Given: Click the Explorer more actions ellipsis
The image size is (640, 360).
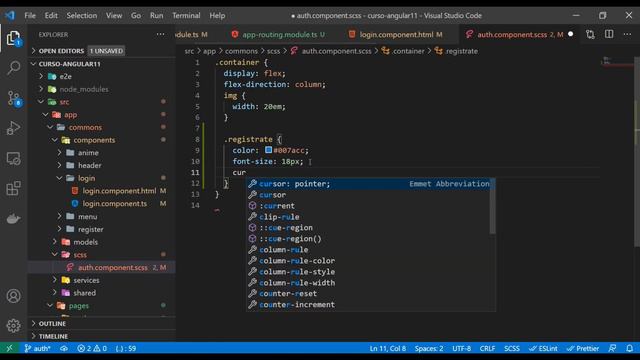Looking at the screenshot, I should tap(160, 35).
